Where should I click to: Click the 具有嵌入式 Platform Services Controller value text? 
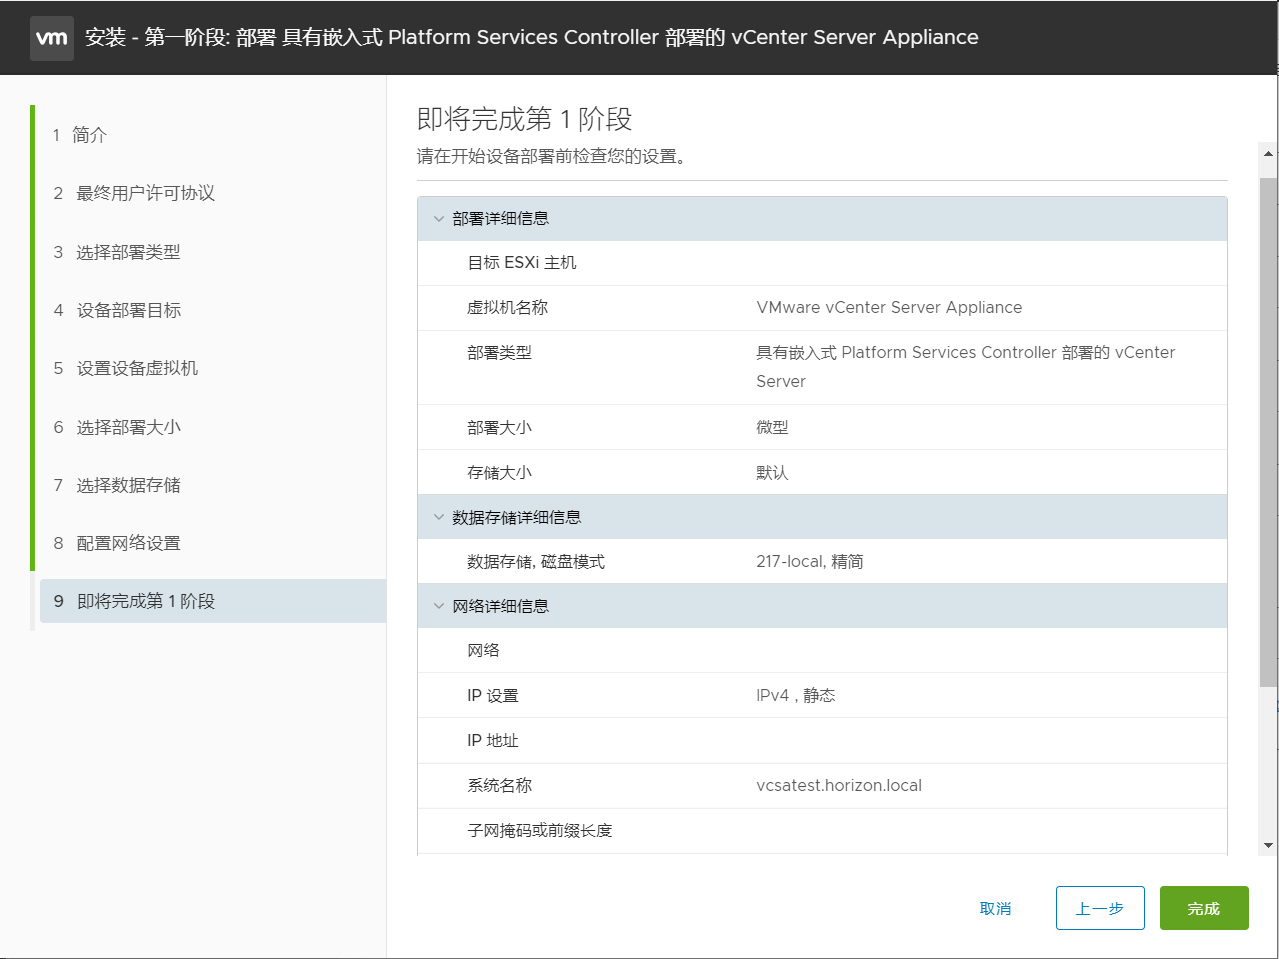point(965,367)
